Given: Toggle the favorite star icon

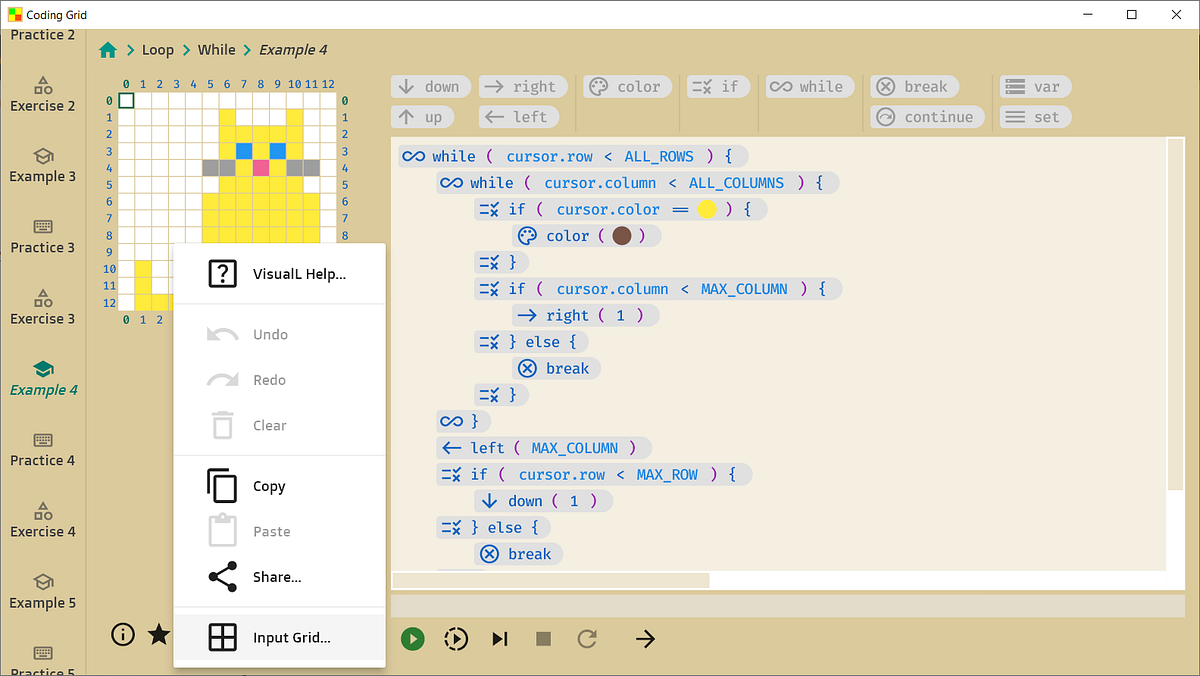Looking at the screenshot, I should 158,634.
